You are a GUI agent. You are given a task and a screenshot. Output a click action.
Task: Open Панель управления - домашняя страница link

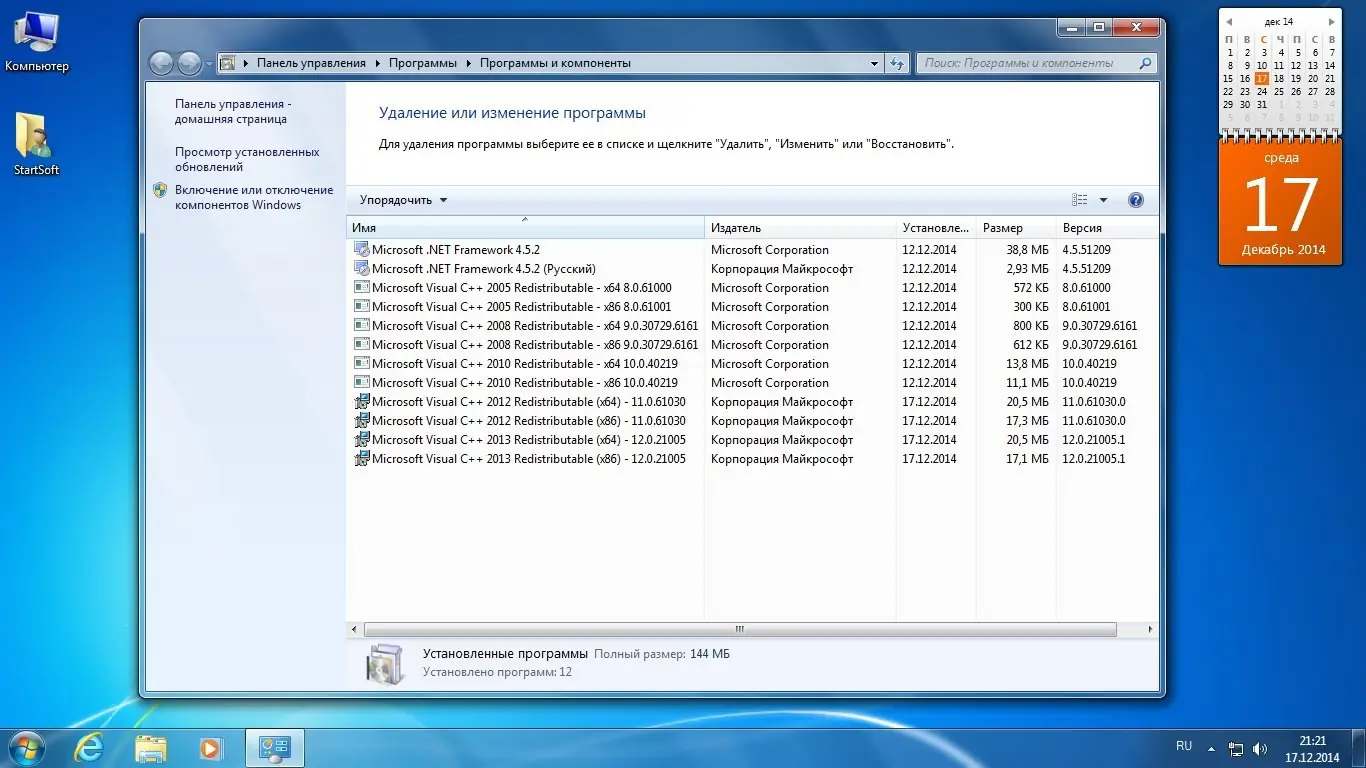coord(233,111)
